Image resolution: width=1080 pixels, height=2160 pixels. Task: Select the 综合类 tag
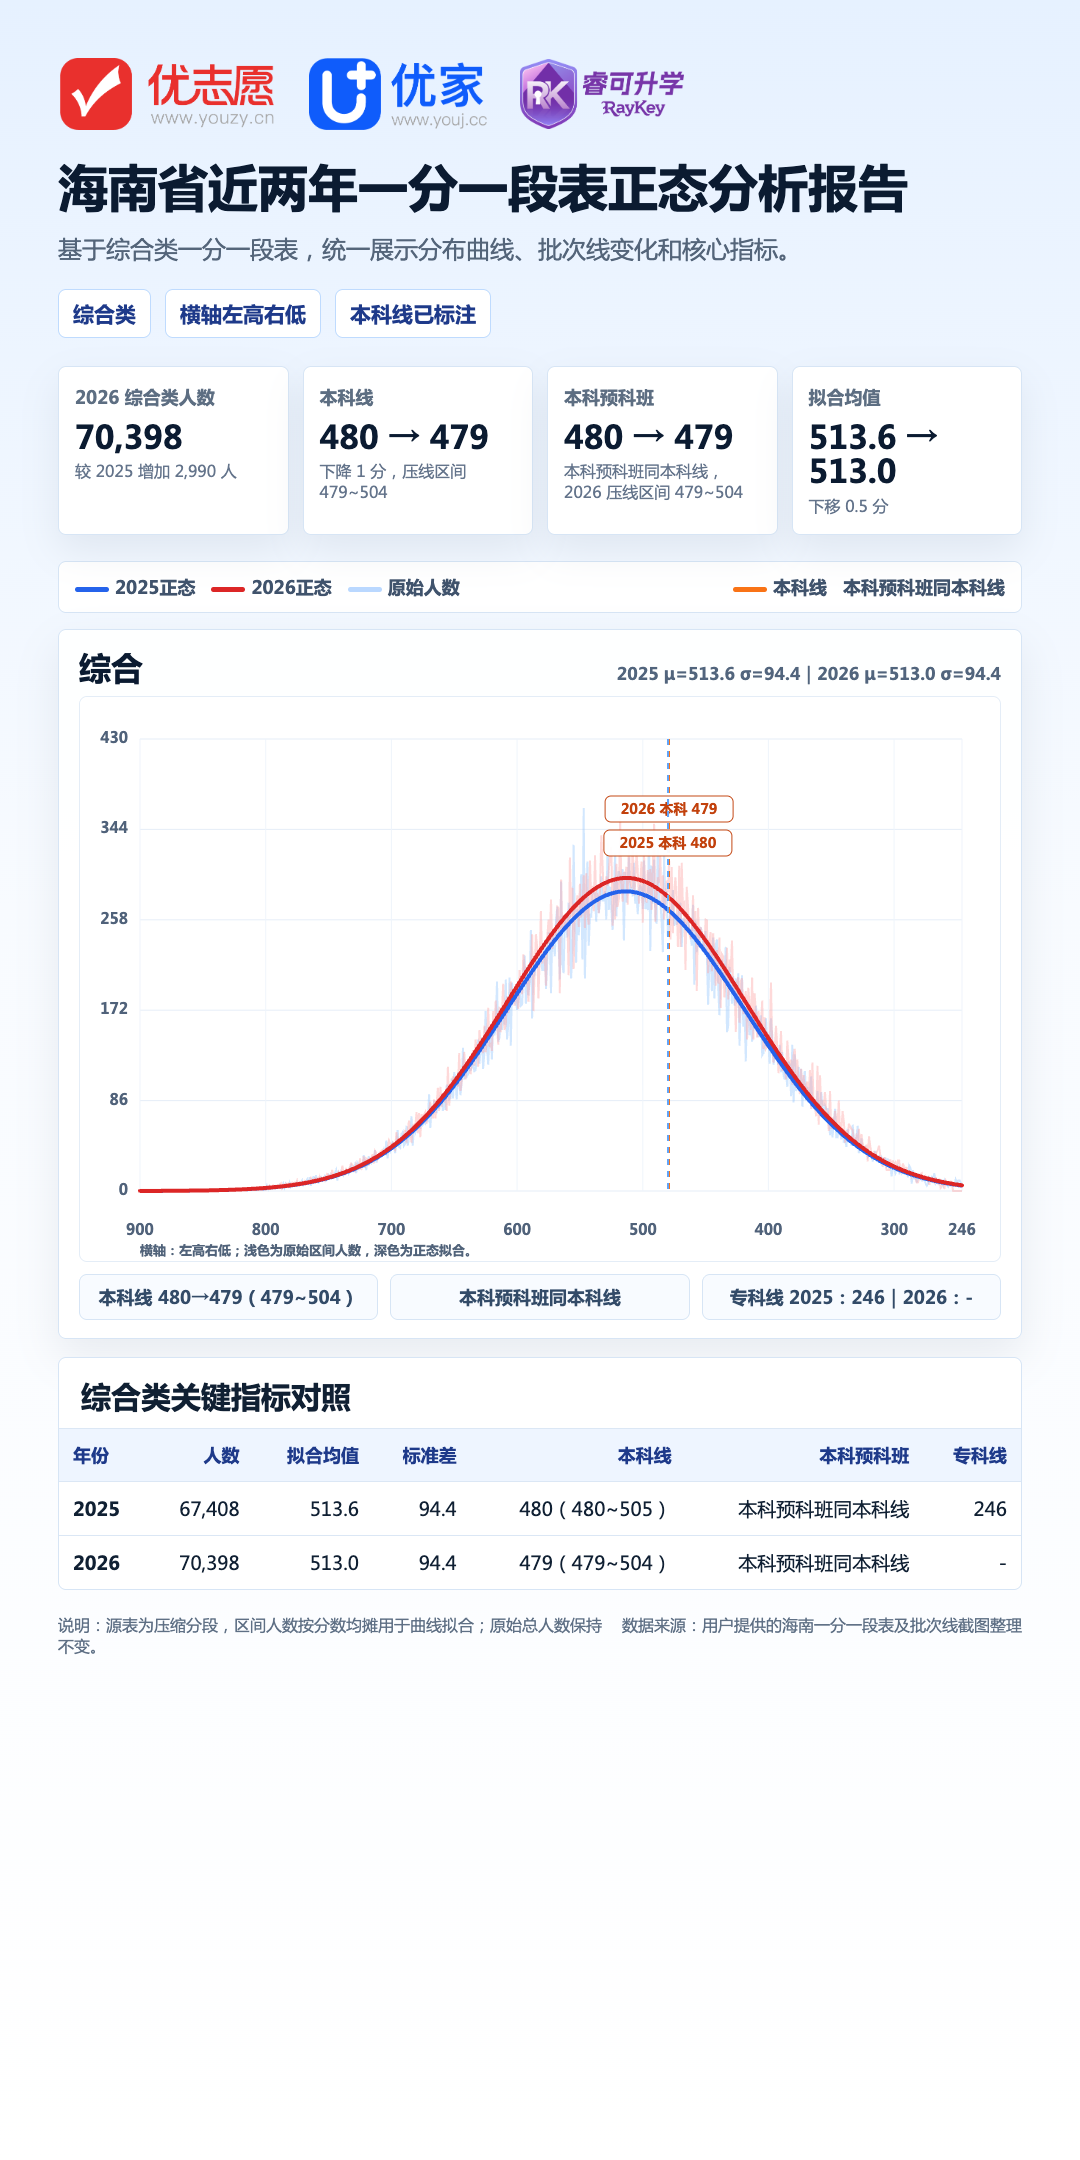104,314
